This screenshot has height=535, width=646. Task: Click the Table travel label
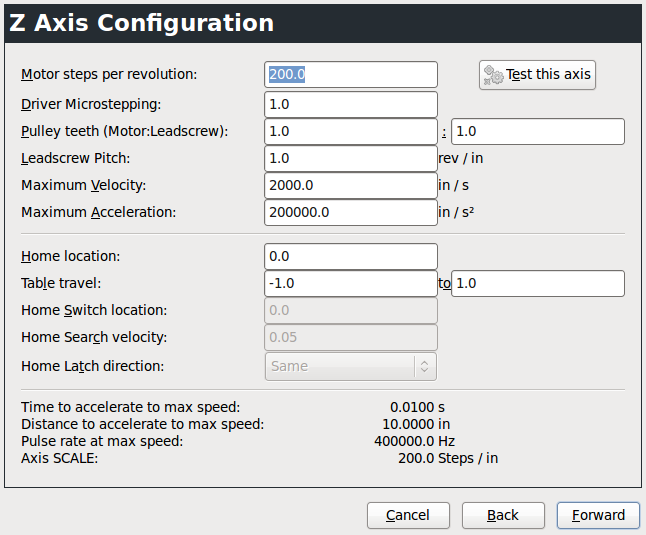click(61, 283)
